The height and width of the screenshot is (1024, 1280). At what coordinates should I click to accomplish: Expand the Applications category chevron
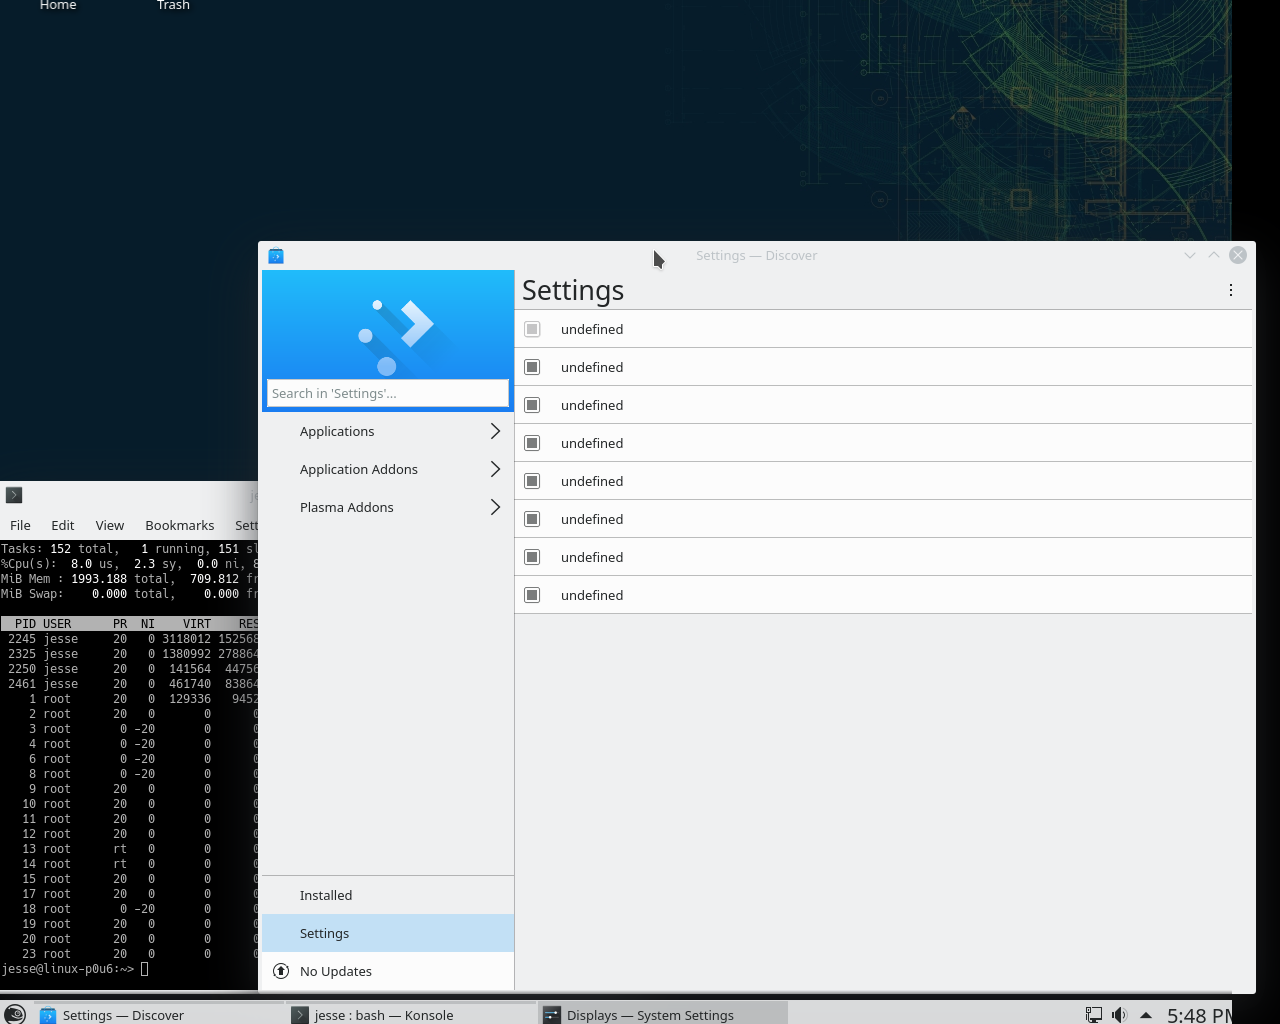pyautogui.click(x=495, y=431)
